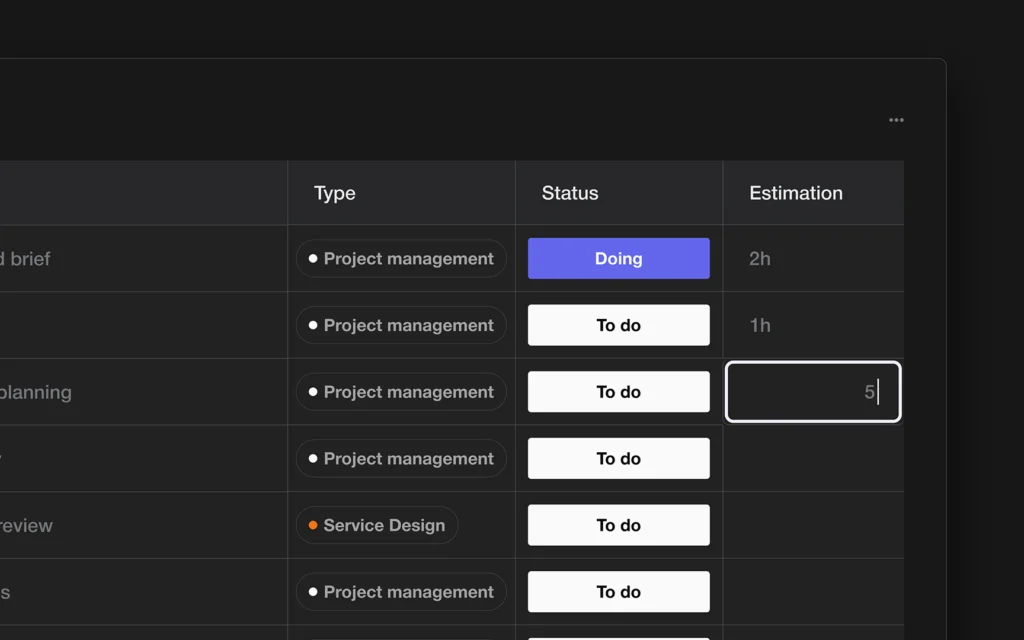Click the Status column header
This screenshot has height=640, width=1024.
570,193
